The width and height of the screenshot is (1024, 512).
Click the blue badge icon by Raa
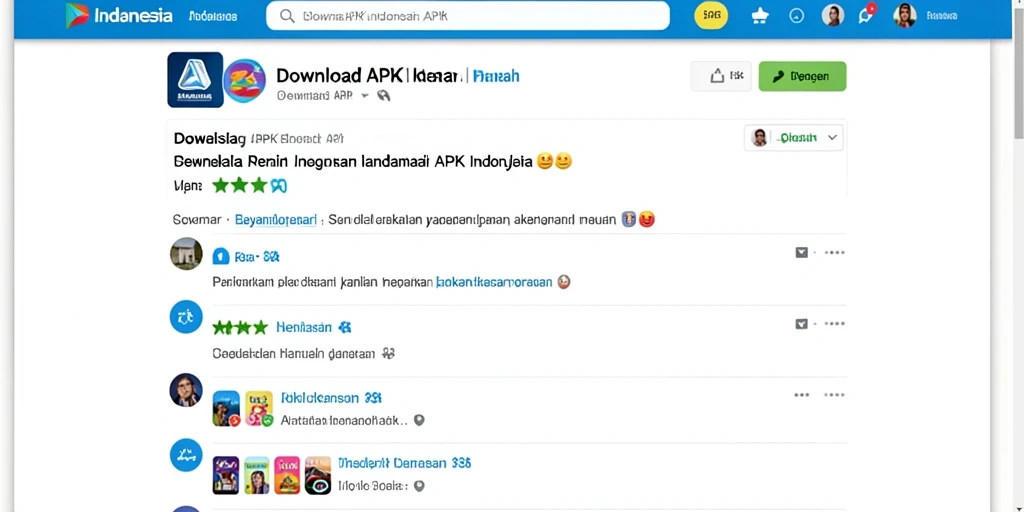click(221, 257)
